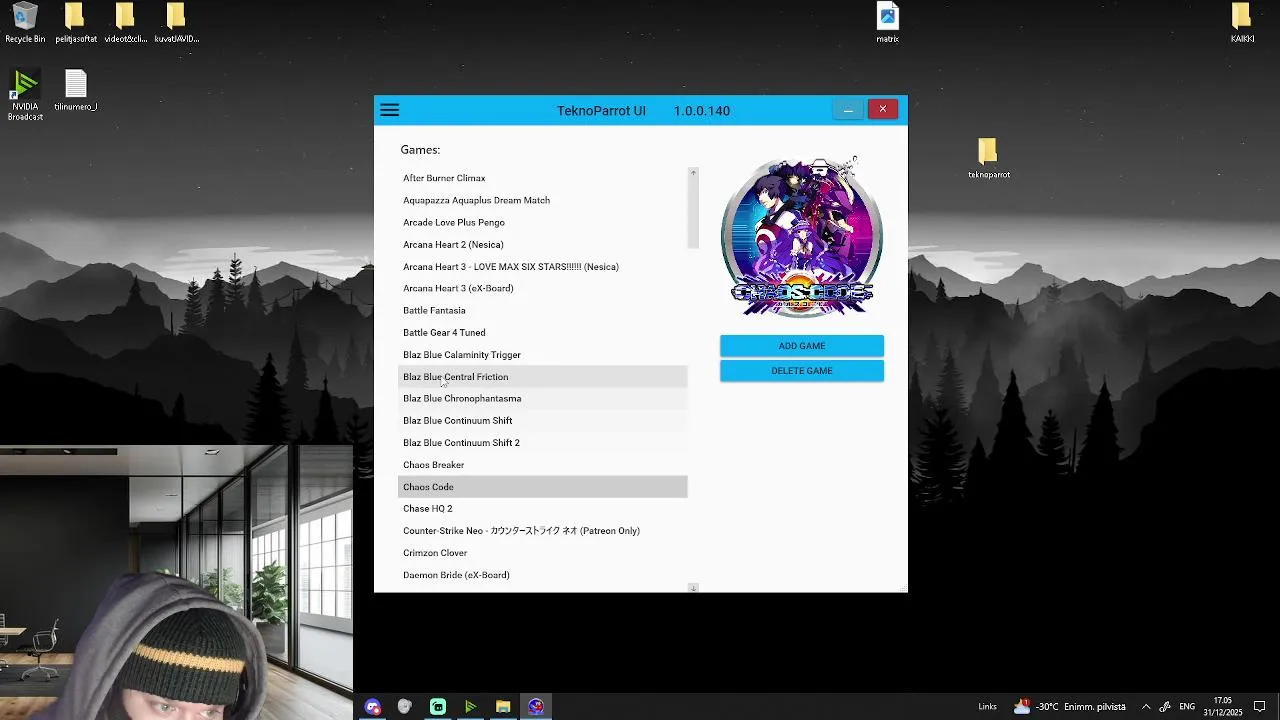
Task: Select the videot&cli... desktop folder
Action: click(x=125, y=23)
